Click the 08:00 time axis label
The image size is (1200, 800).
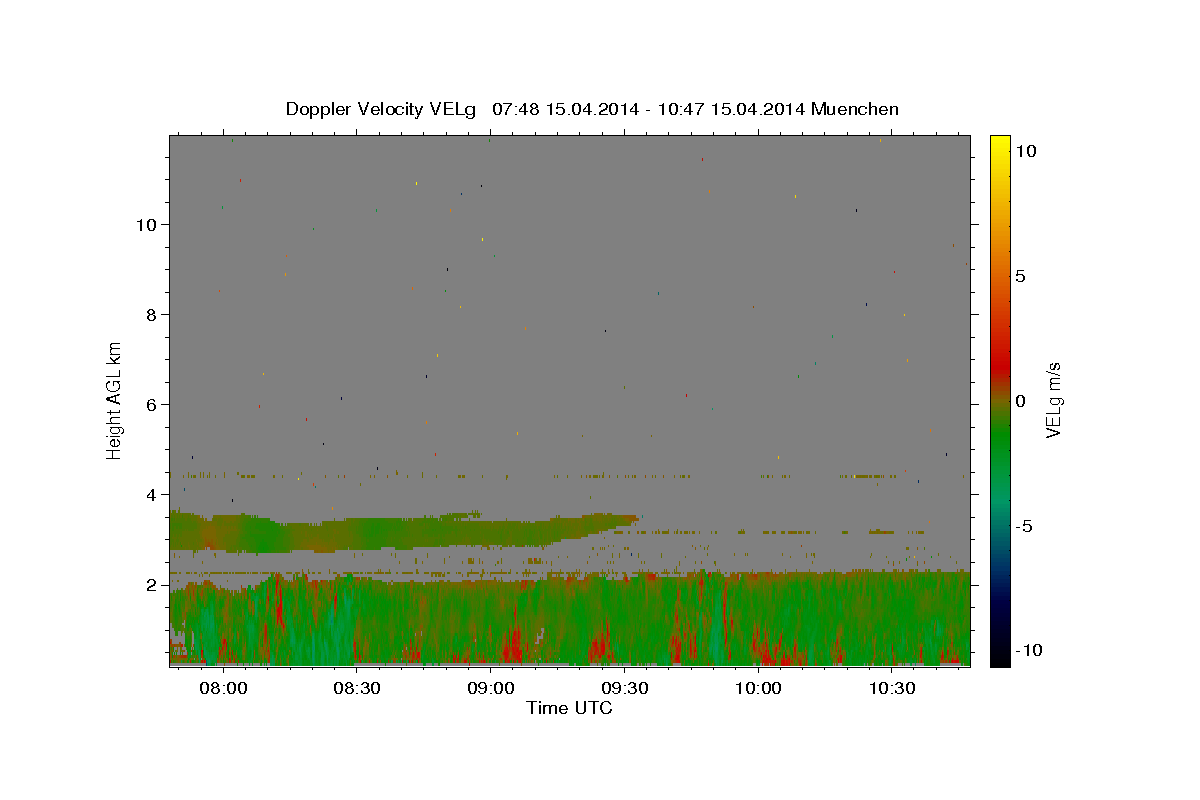tap(223, 688)
